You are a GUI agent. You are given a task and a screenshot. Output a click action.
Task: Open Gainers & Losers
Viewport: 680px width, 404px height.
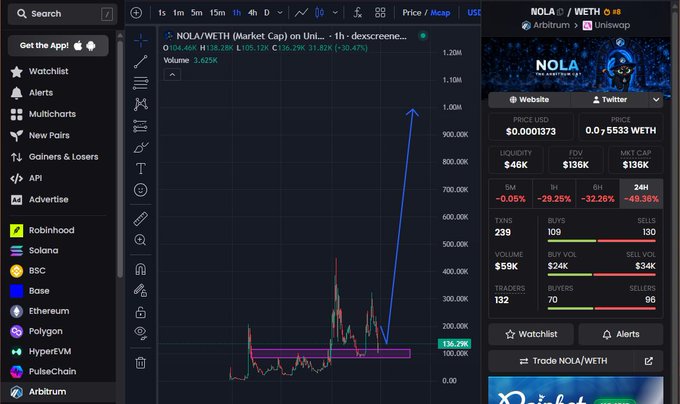pyautogui.click(x=59, y=157)
